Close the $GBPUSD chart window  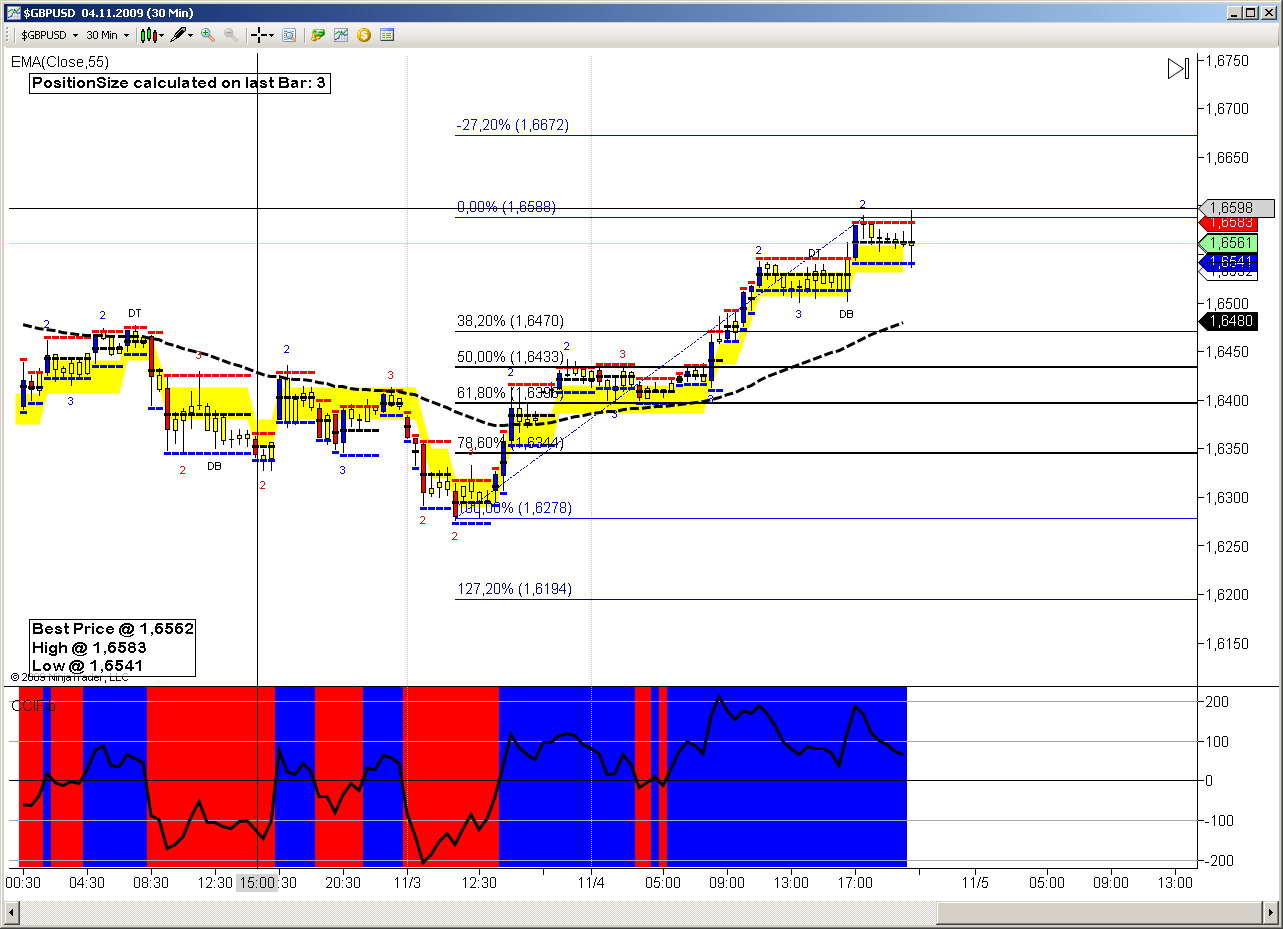(1268, 12)
